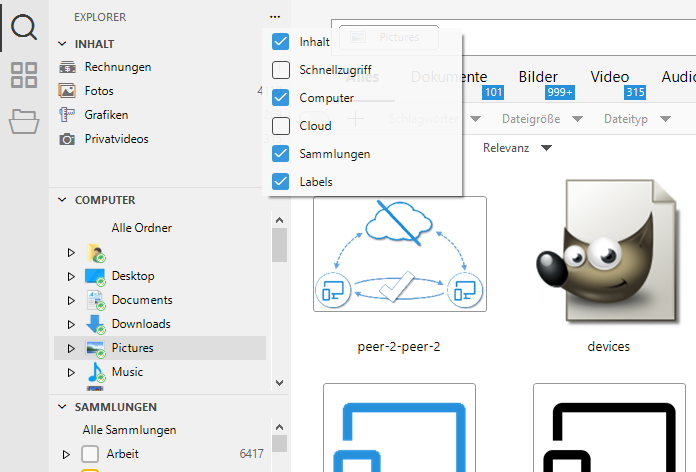Uncheck the Inhalt checkbox

[281, 42]
